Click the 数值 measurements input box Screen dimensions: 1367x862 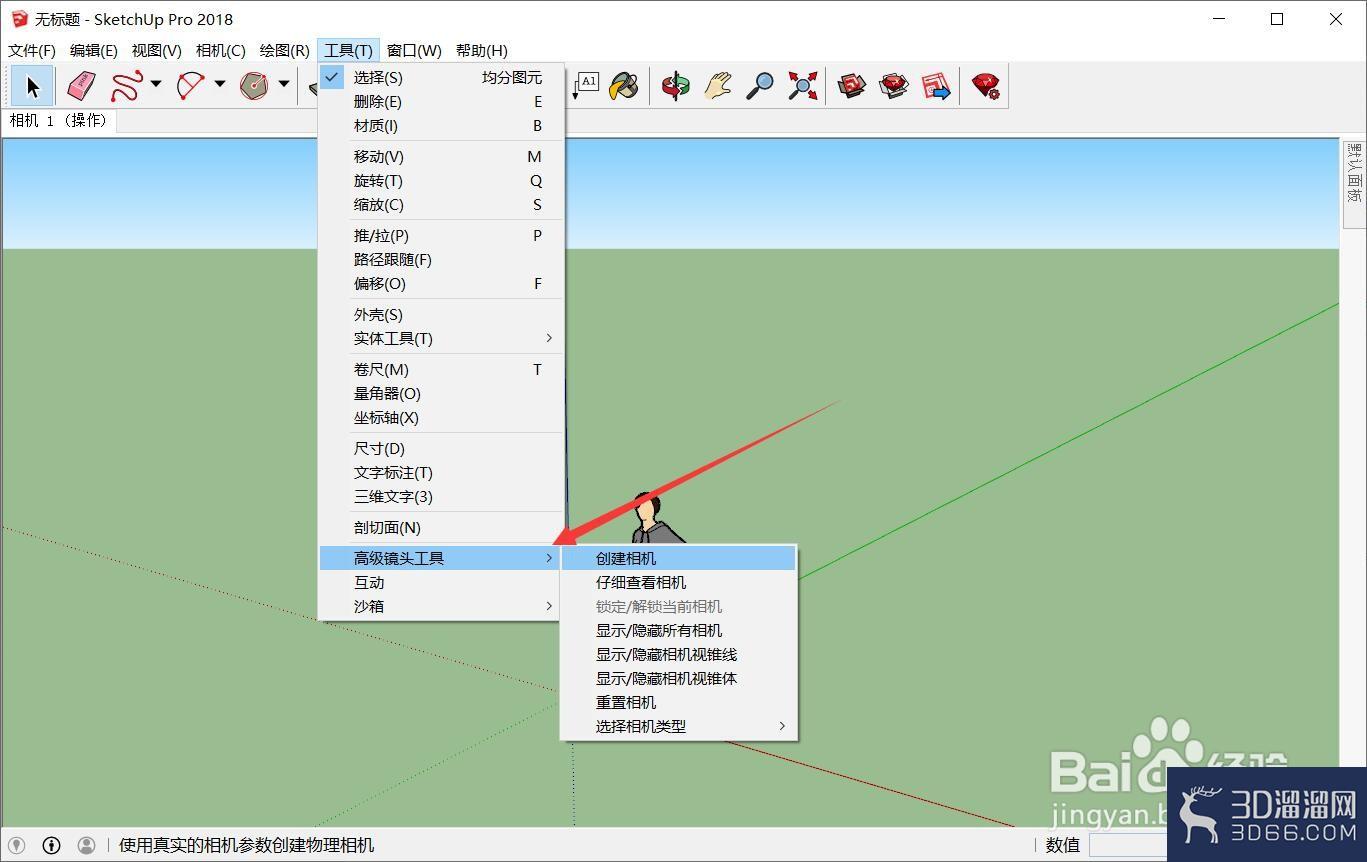tap(1128, 845)
